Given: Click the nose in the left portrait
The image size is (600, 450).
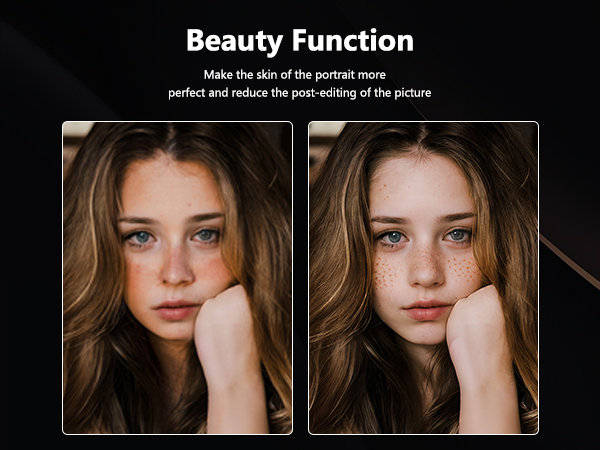Looking at the screenshot, I should click(176, 266).
